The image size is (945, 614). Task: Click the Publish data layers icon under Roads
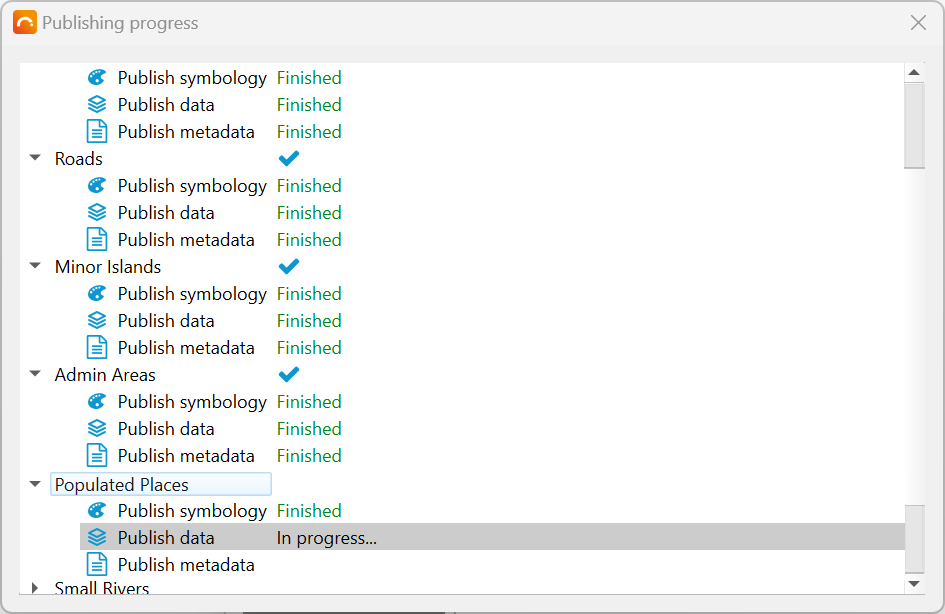pyautogui.click(x=96, y=212)
